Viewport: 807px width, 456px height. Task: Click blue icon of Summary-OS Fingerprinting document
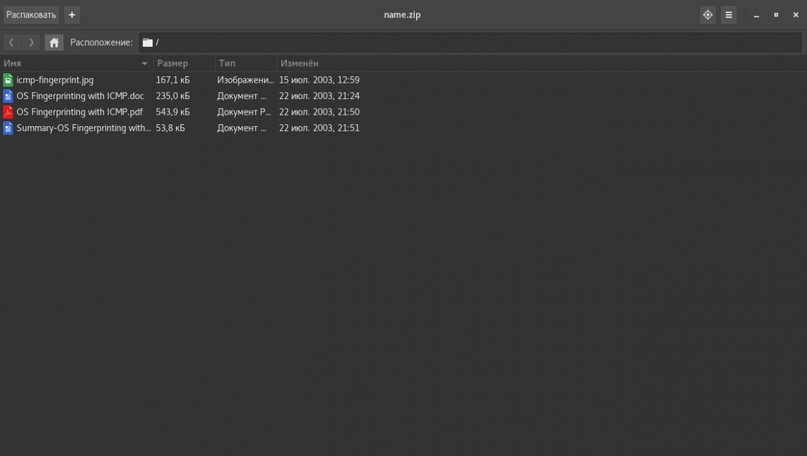coord(8,128)
